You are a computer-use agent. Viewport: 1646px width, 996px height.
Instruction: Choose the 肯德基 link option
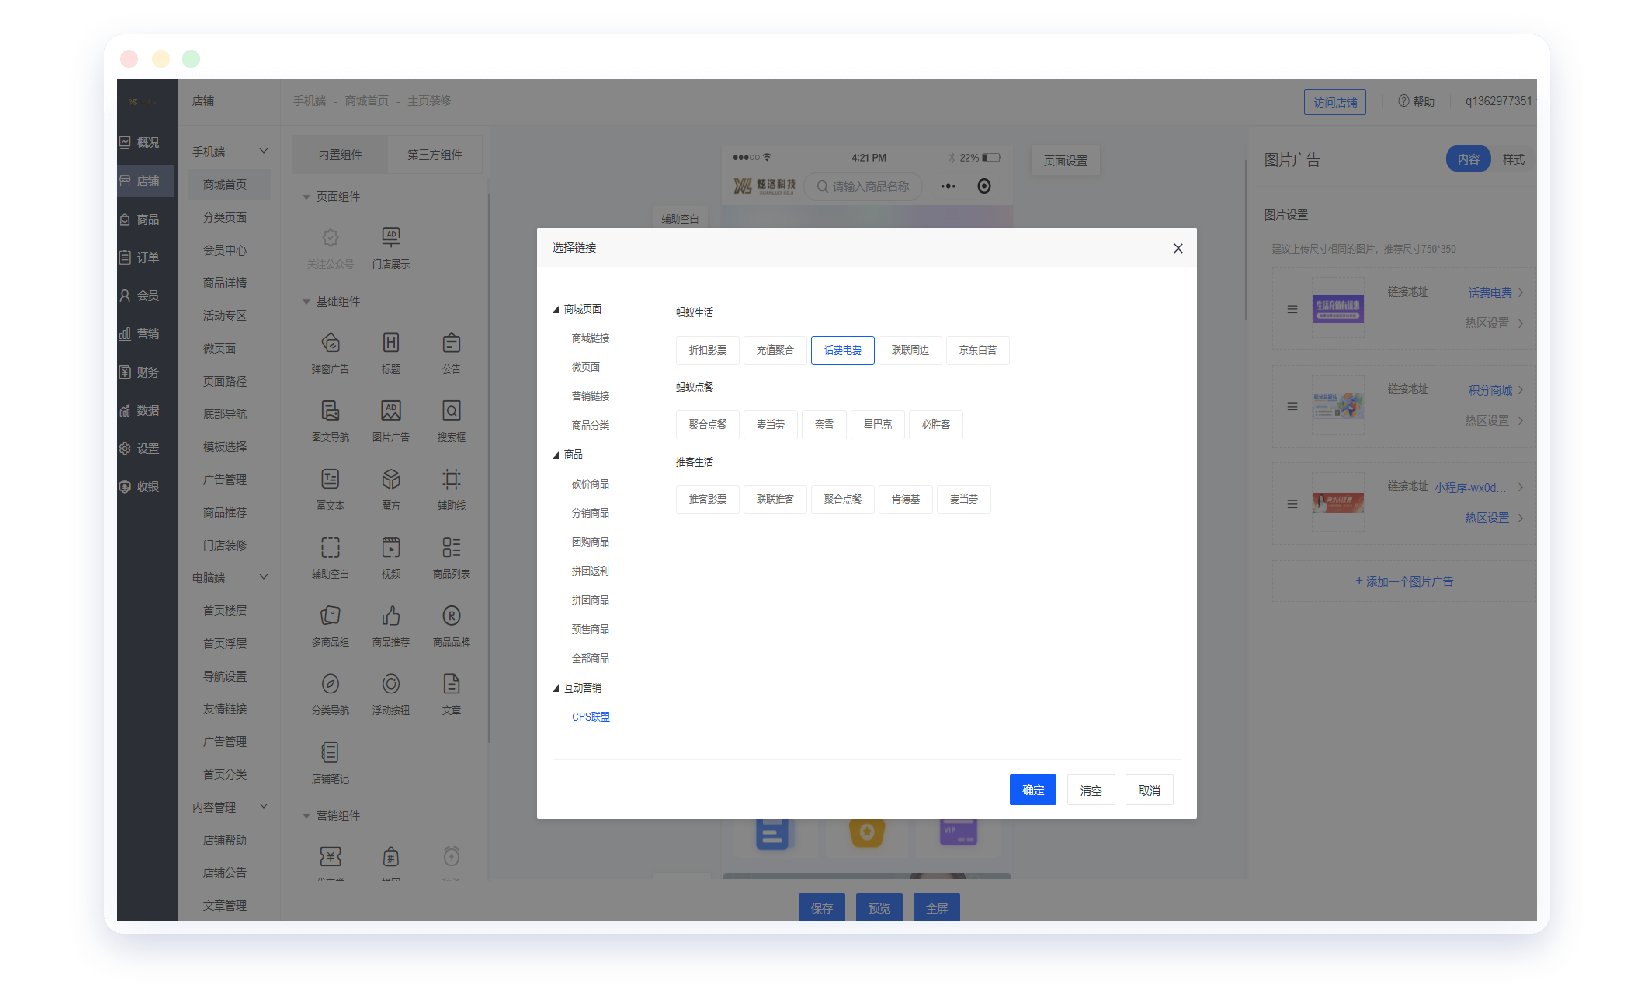click(905, 499)
